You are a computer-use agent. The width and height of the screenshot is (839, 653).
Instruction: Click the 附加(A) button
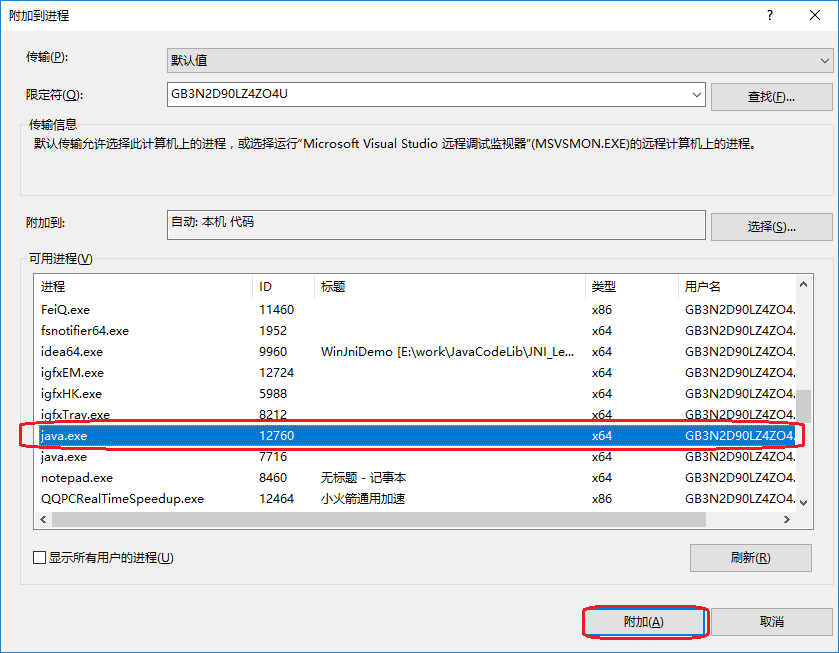[x=644, y=622]
